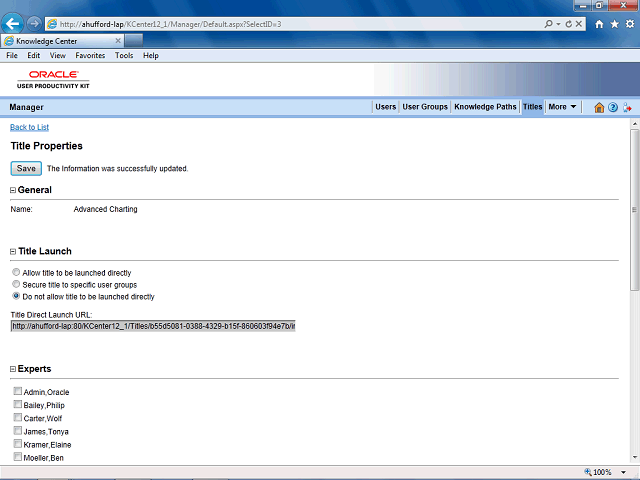Click the zoom magnifier icon in status bar
Image resolution: width=640 pixels, height=480 pixels.
pyautogui.click(x=588, y=472)
